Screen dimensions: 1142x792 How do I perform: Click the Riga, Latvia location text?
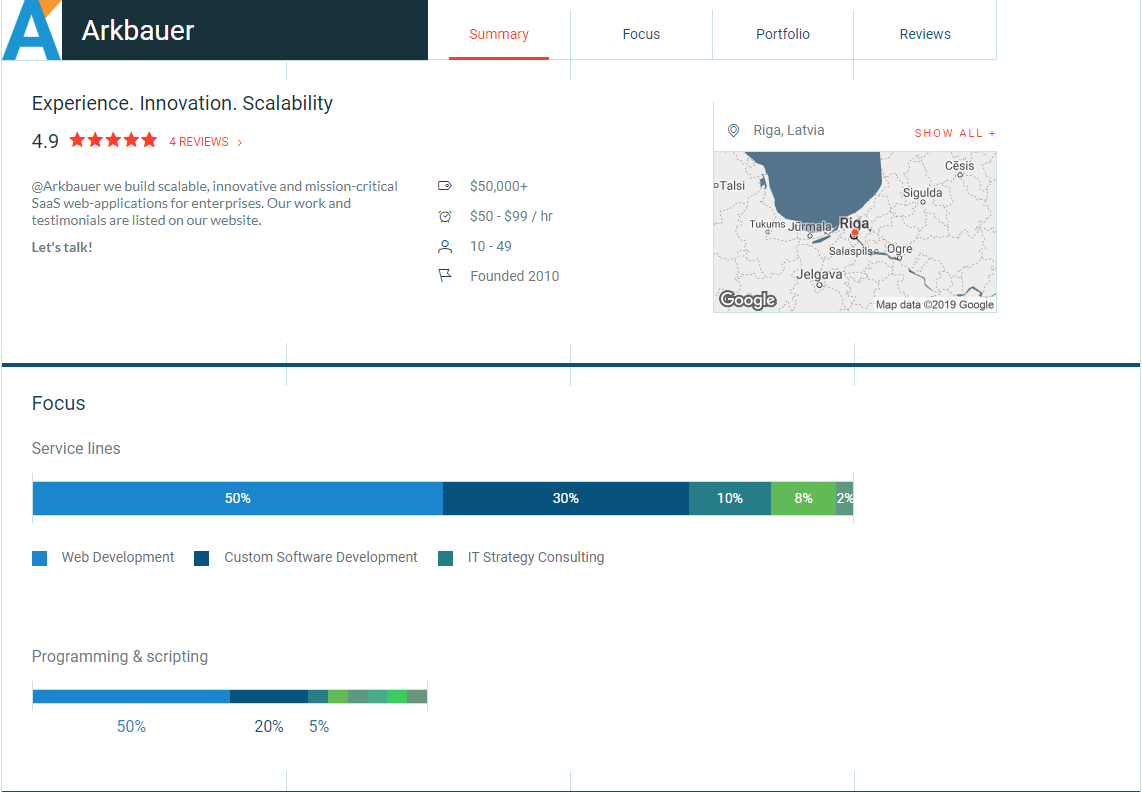[x=789, y=130]
